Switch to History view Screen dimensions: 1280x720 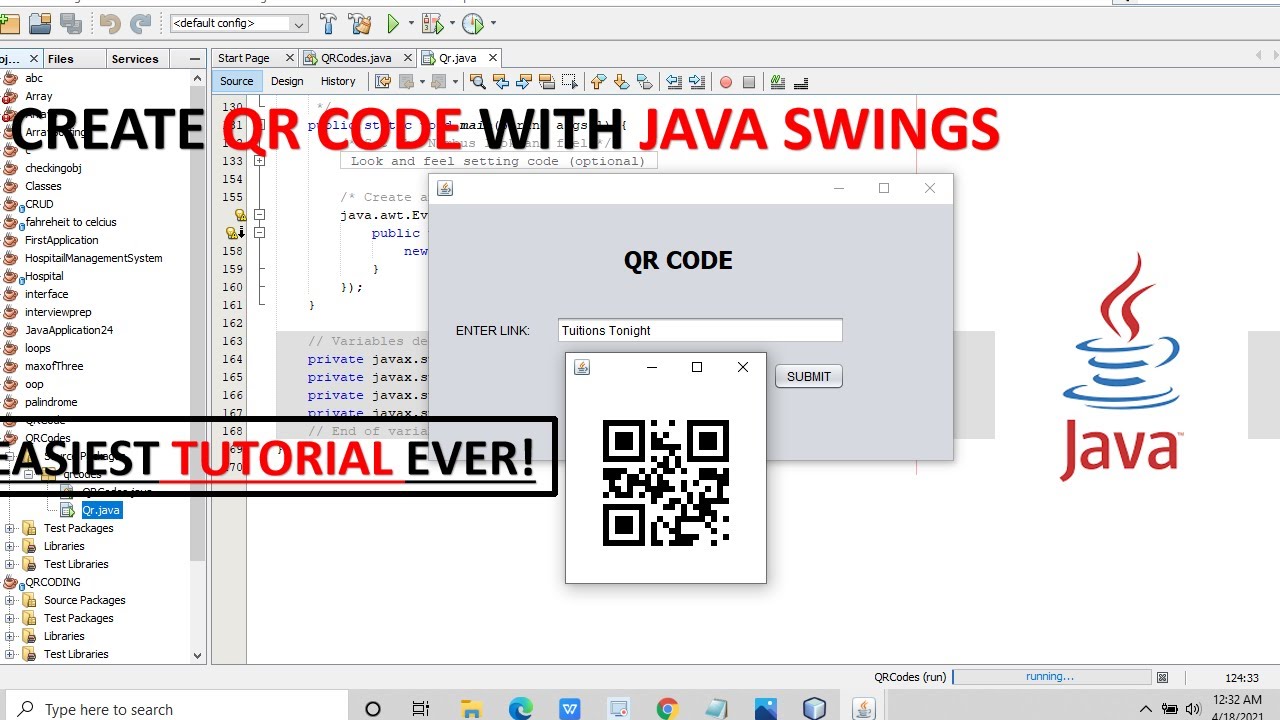[338, 81]
